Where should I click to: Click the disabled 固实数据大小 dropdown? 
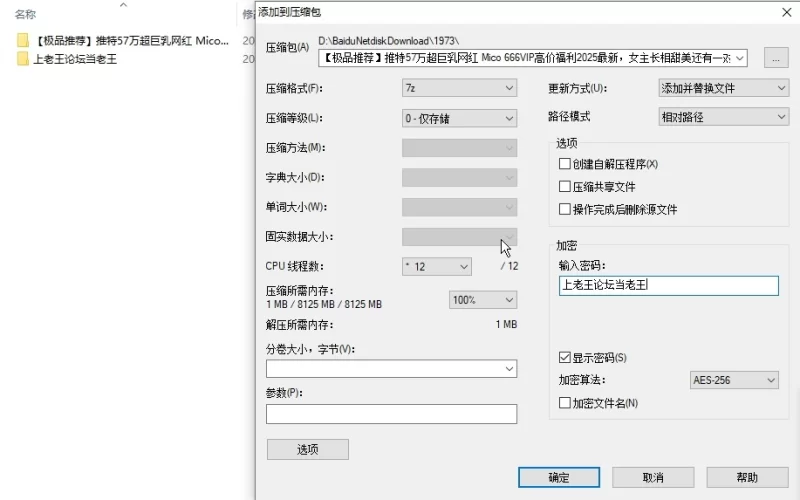[459, 237]
